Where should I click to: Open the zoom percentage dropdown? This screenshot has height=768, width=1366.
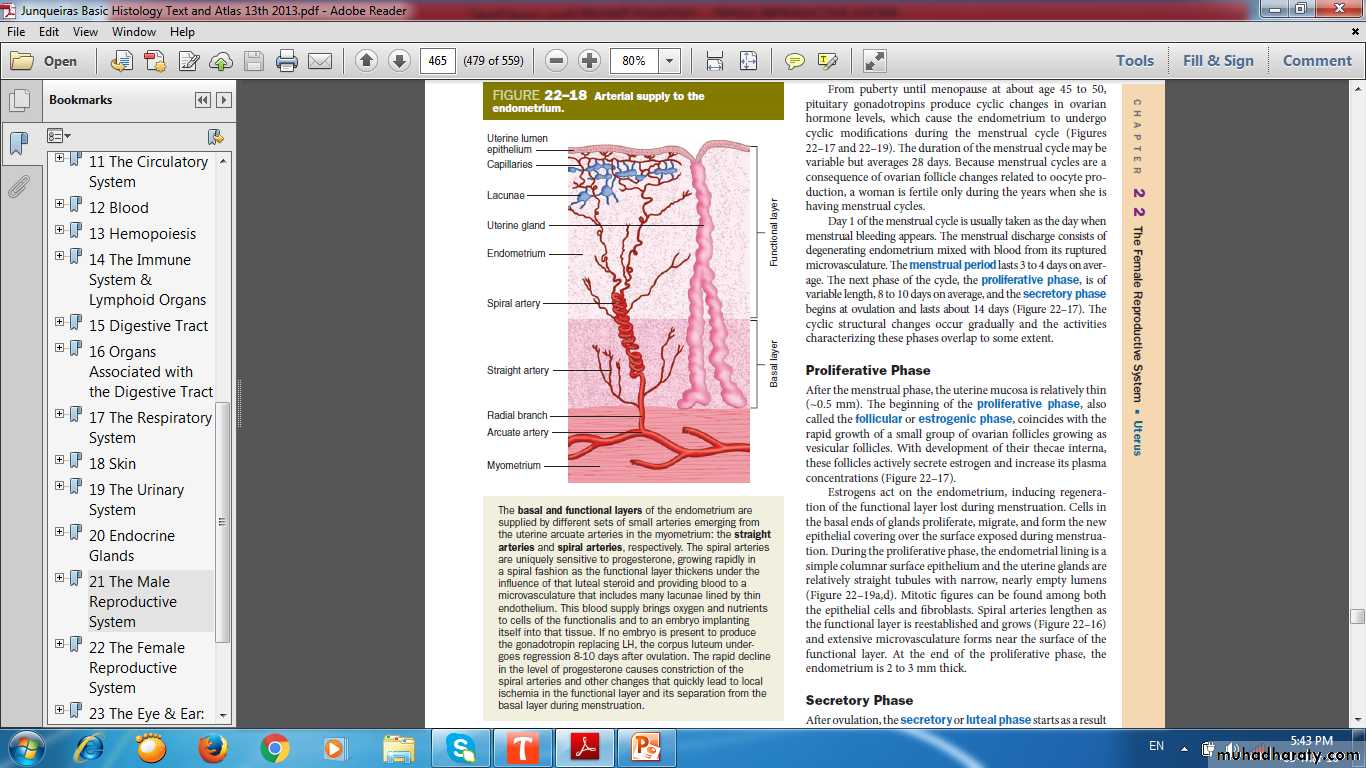coord(669,61)
